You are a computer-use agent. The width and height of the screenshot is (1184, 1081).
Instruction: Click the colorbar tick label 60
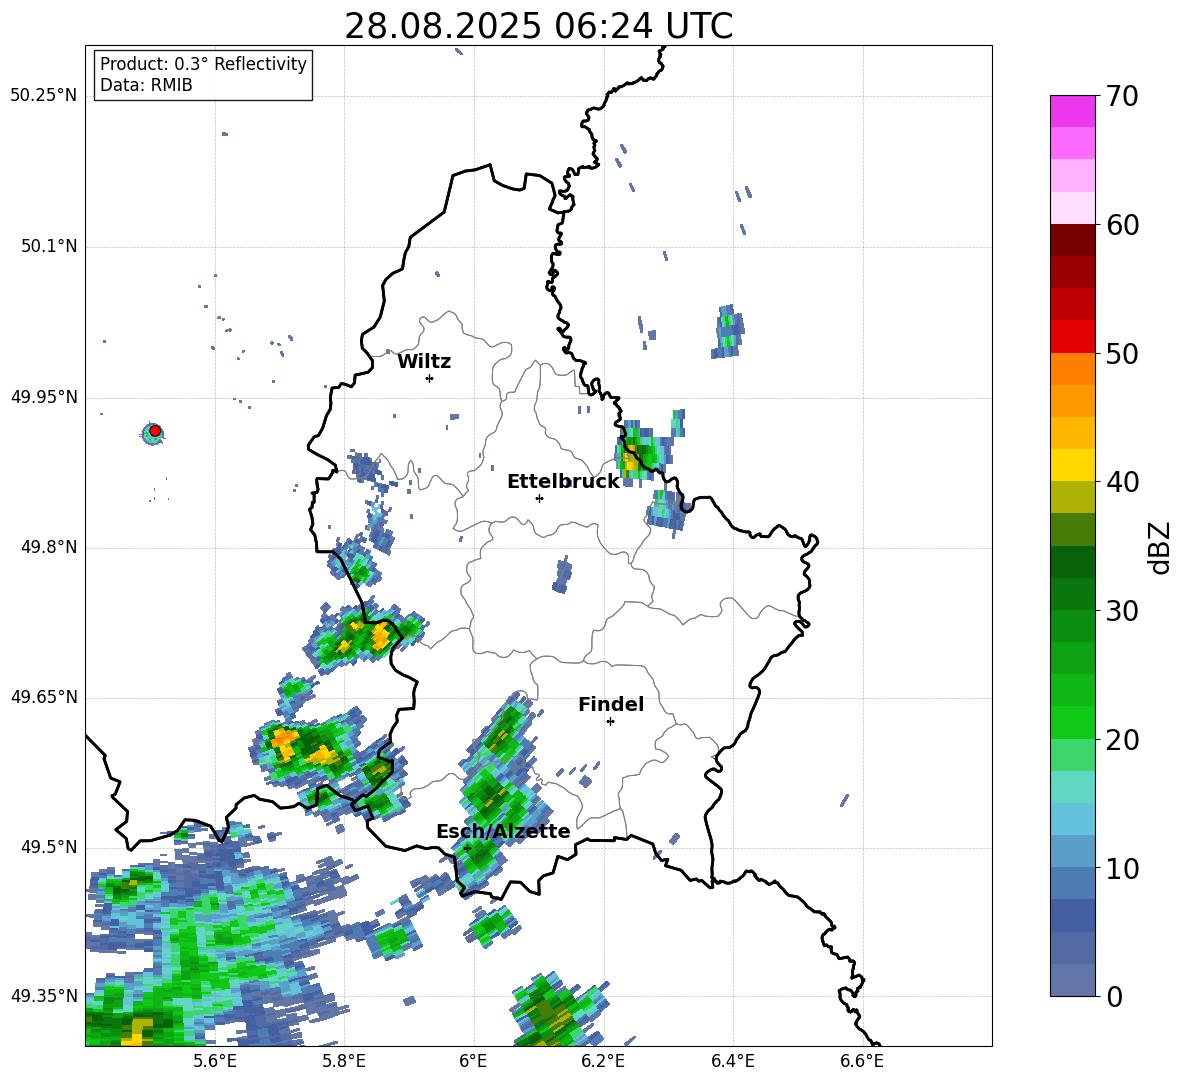(1121, 224)
